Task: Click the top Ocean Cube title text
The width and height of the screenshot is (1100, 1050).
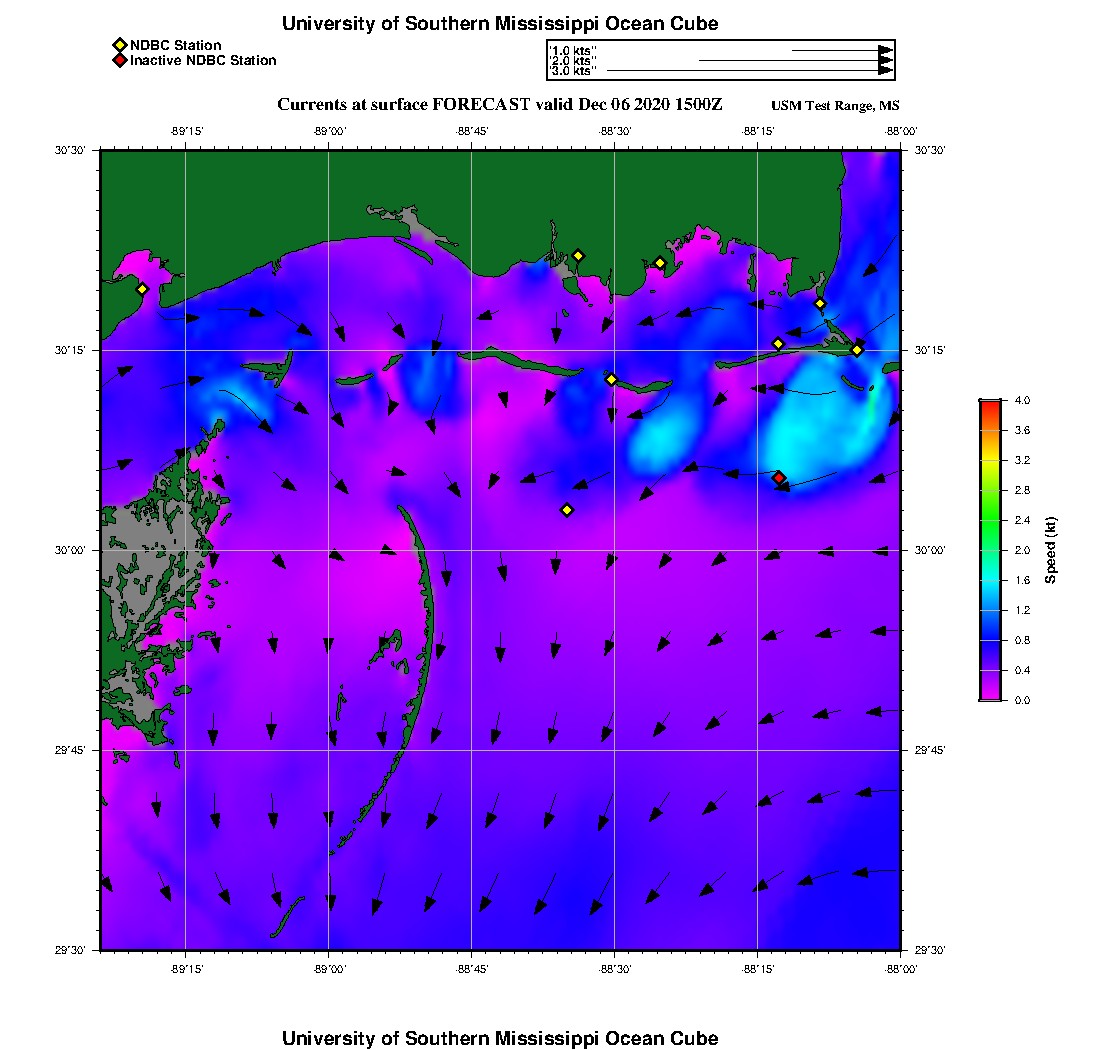Action: coord(500,23)
